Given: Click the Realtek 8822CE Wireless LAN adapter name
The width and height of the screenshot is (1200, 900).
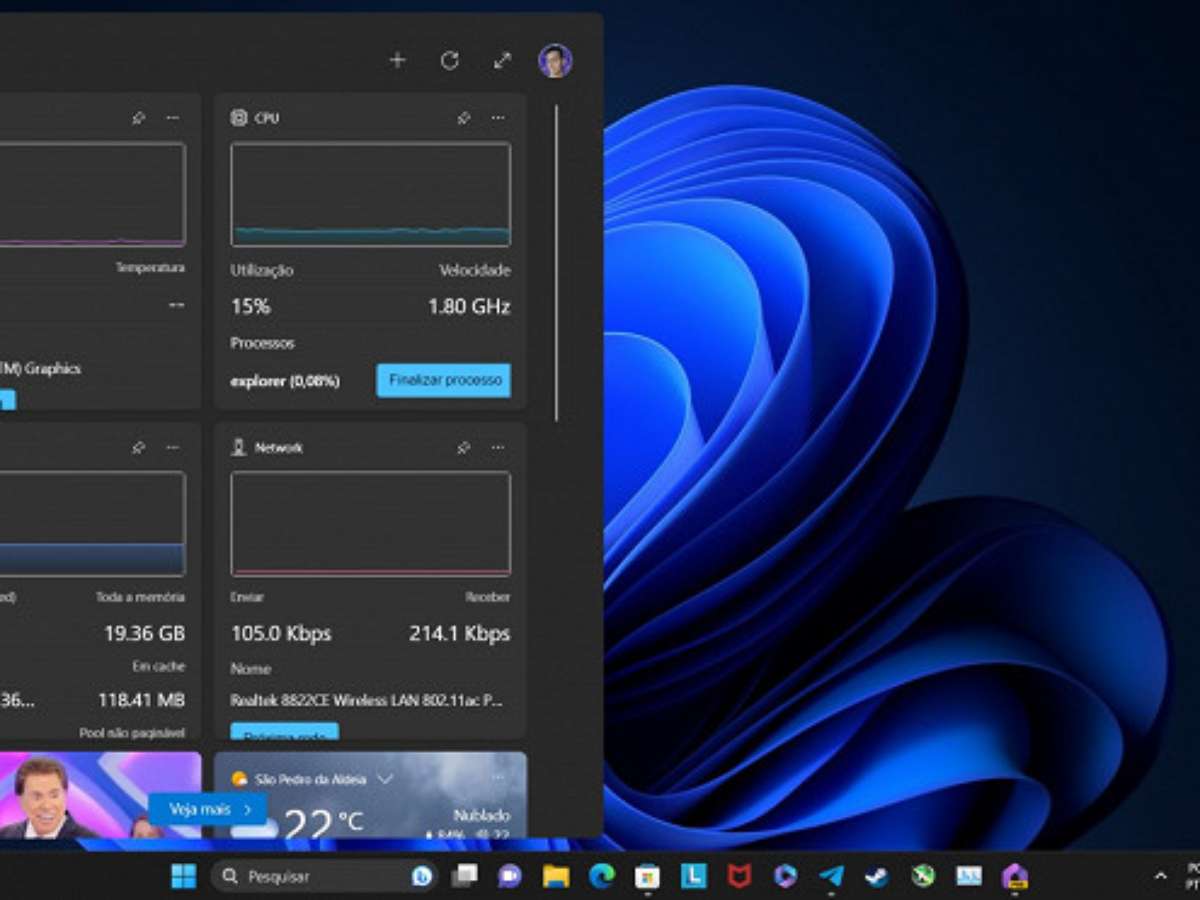Looking at the screenshot, I should click(367, 700).
